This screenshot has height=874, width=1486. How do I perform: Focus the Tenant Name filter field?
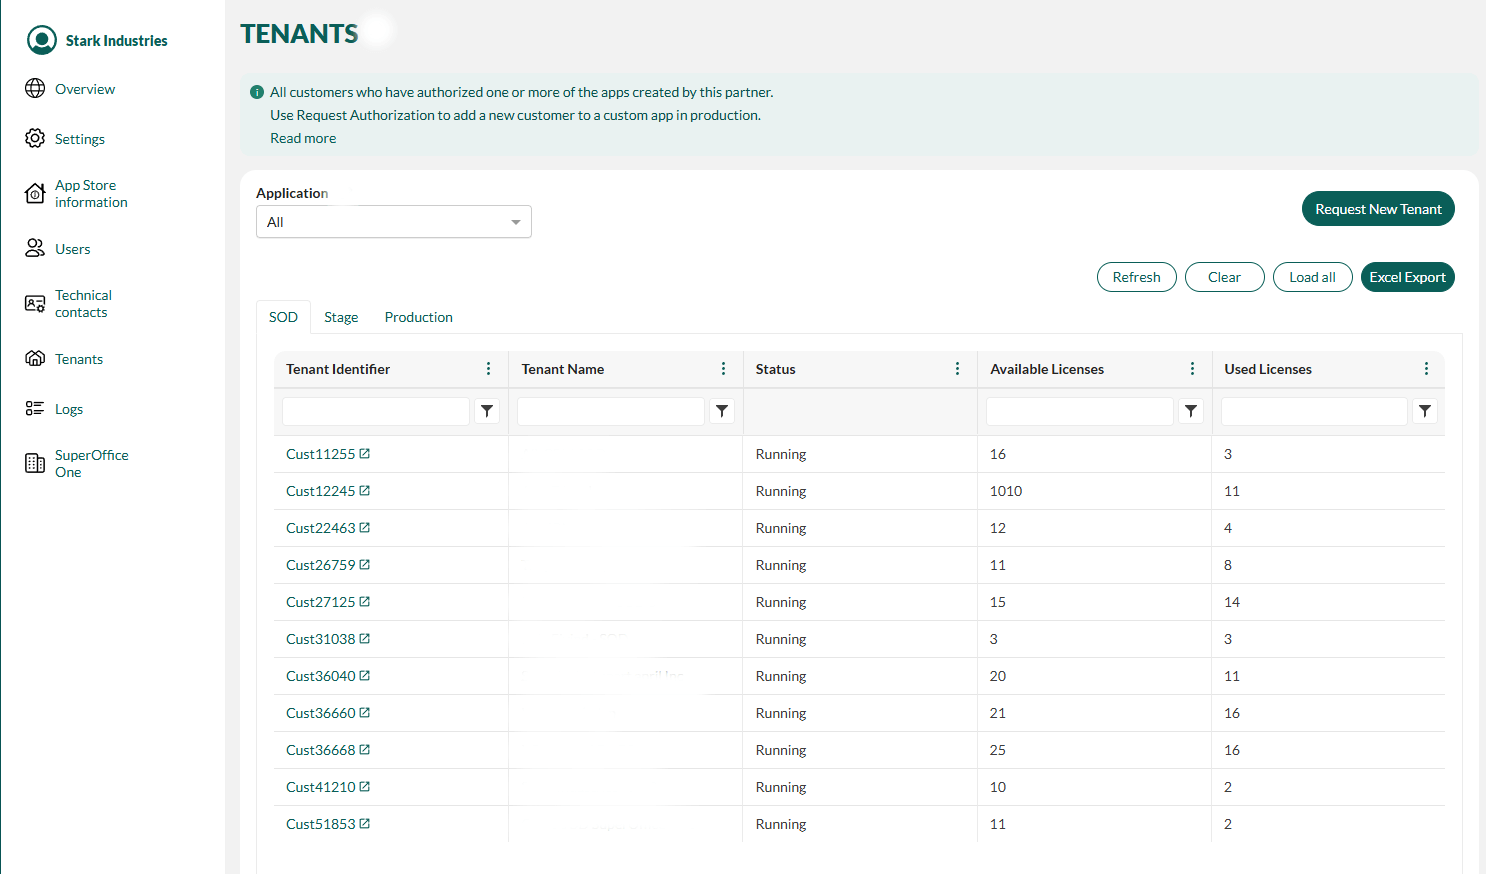pyautogui.click(x=611, y=411)
